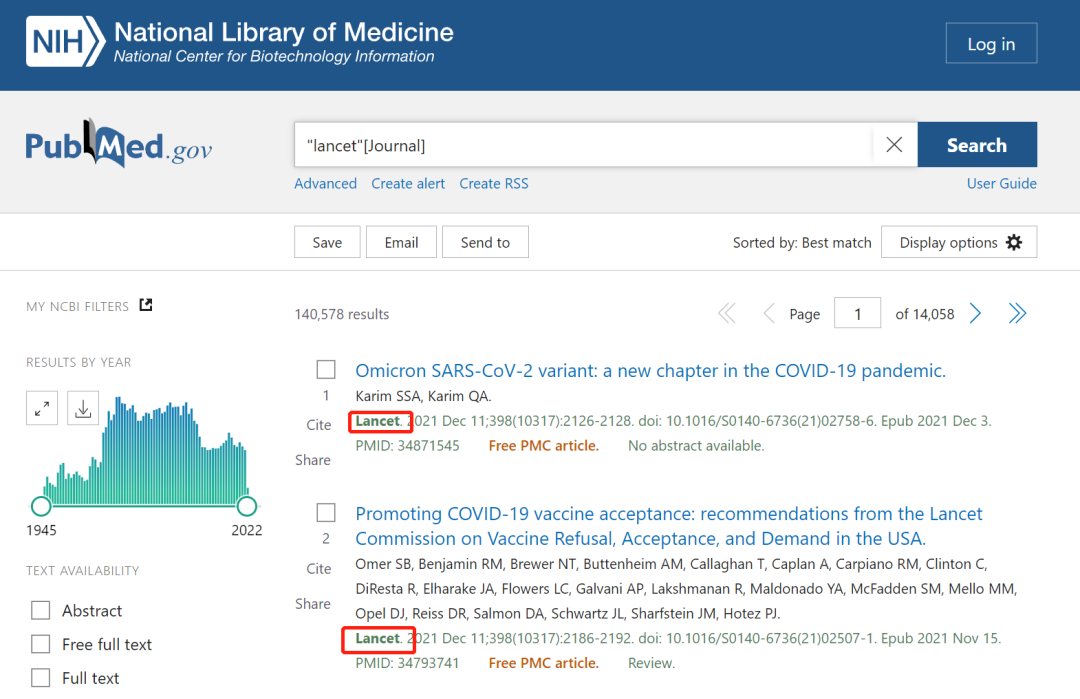Screen dimensions: 1080x699
Task: Click the expand icon on the year histogram
Action: click(x=41, y=408)
